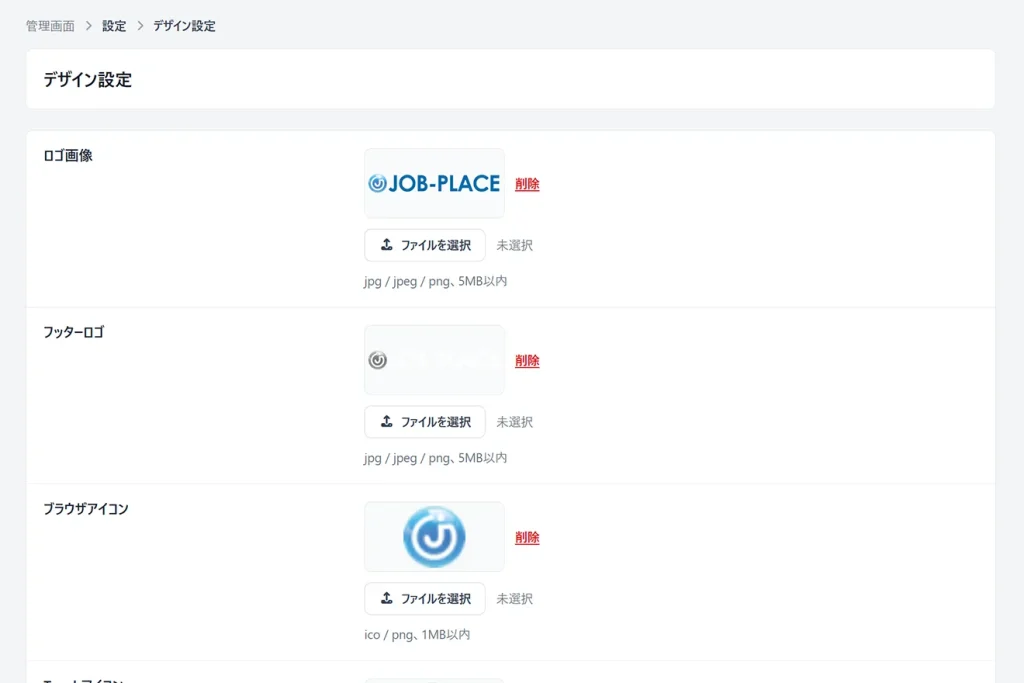1024x683 pixels.
Task: Delete the ブラウザアイコン via 削除 link
Action: pos(527,537)
